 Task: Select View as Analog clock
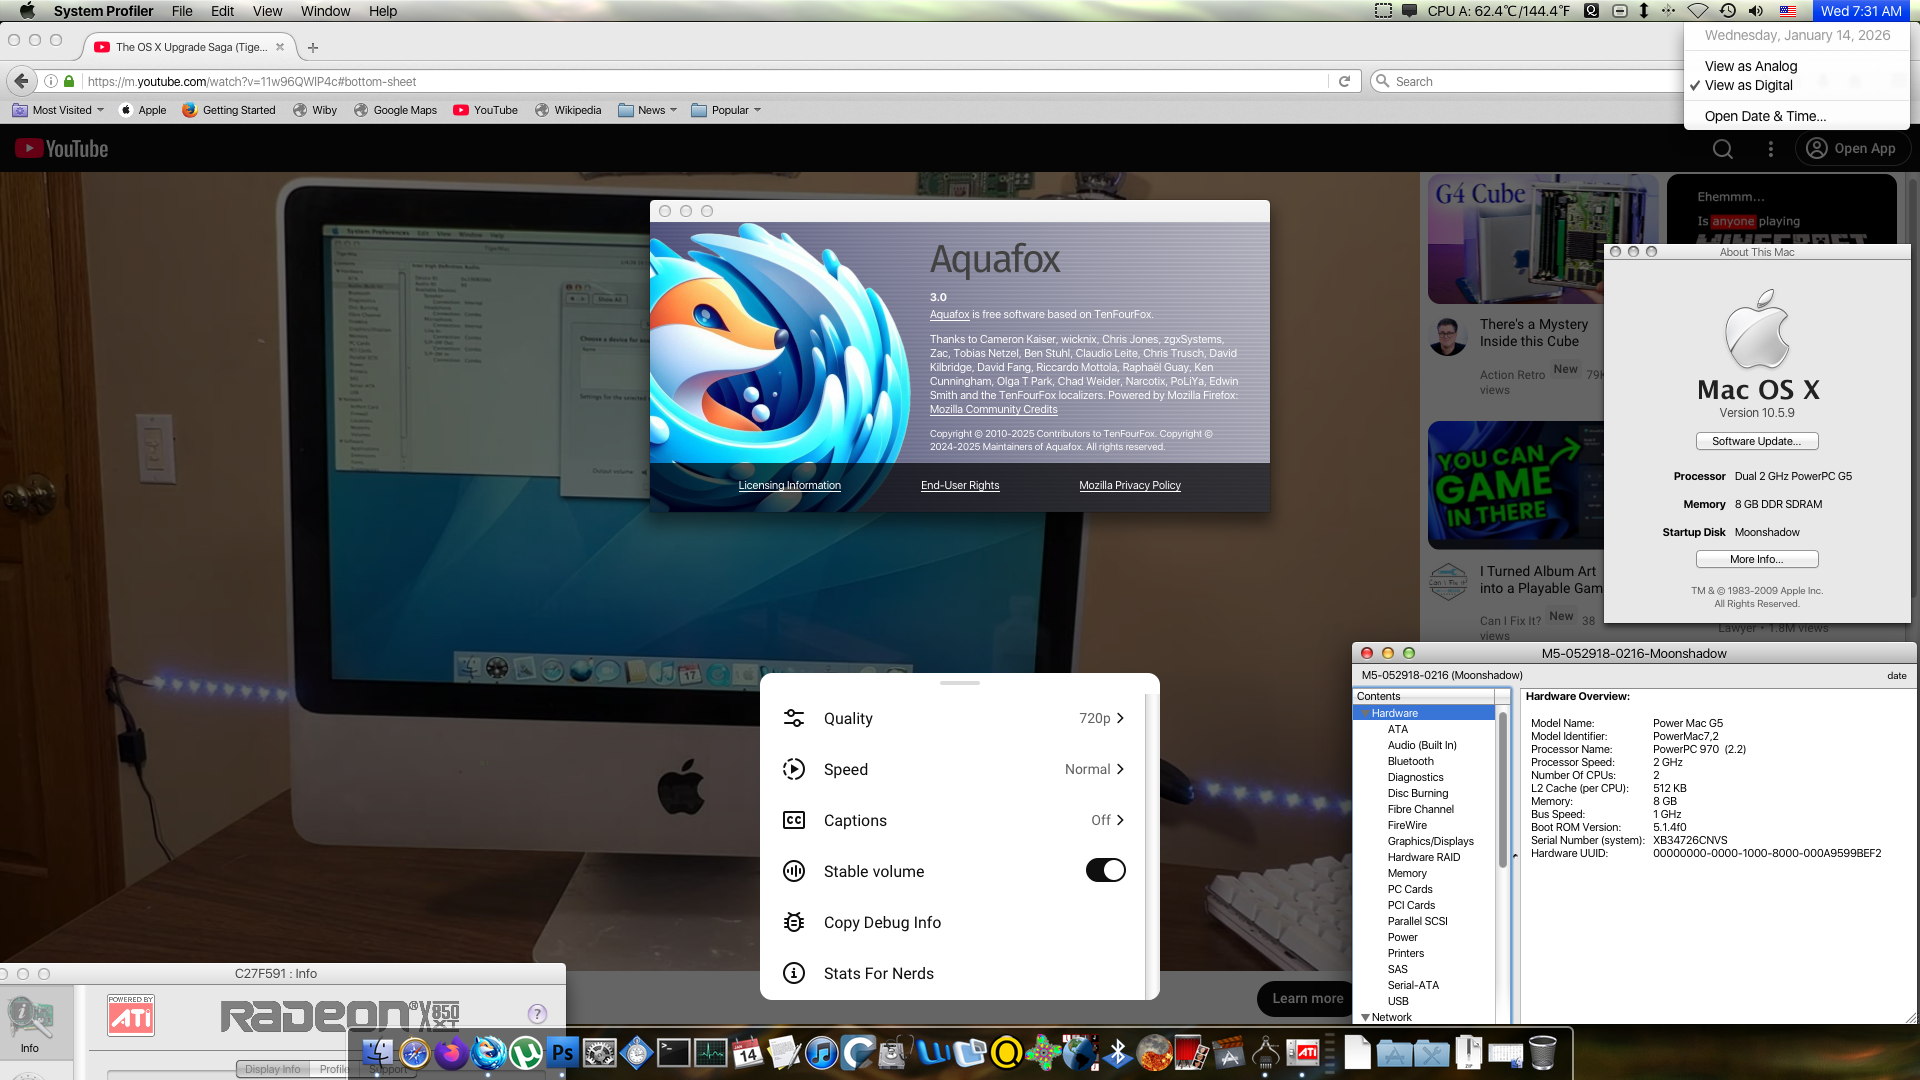point(1751,66)
